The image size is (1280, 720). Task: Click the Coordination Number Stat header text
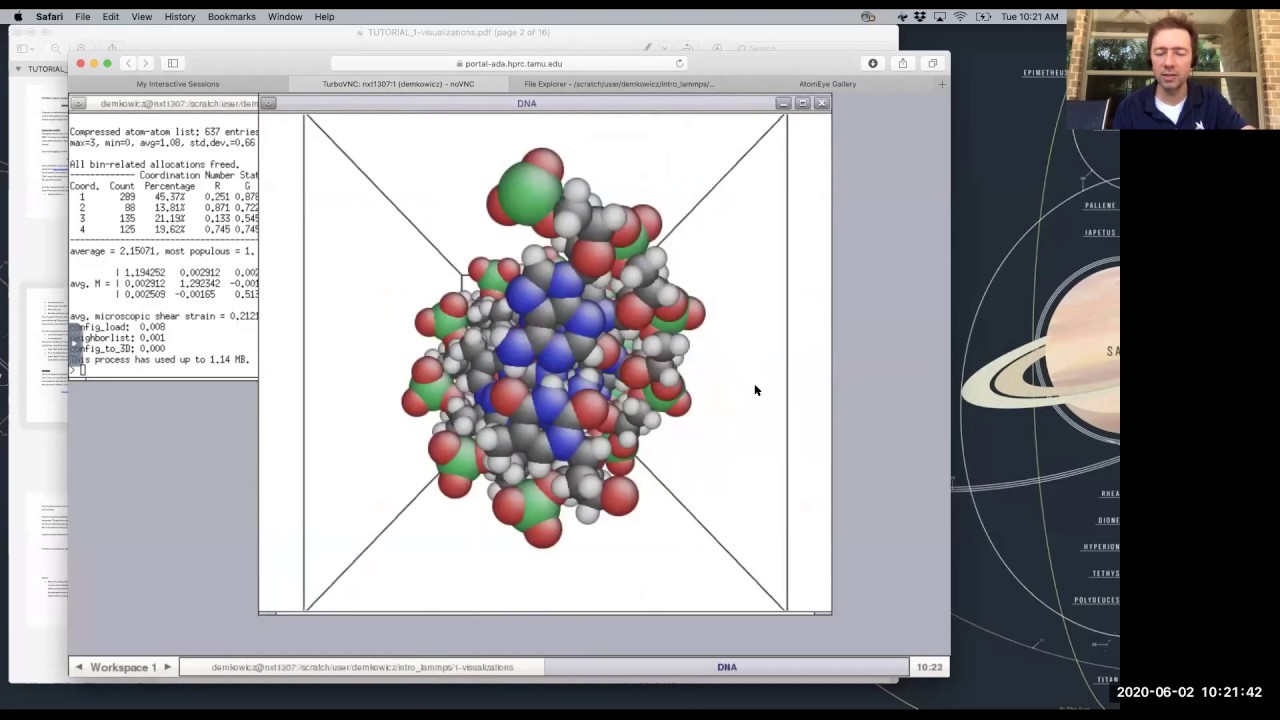(x=198, y=175)
